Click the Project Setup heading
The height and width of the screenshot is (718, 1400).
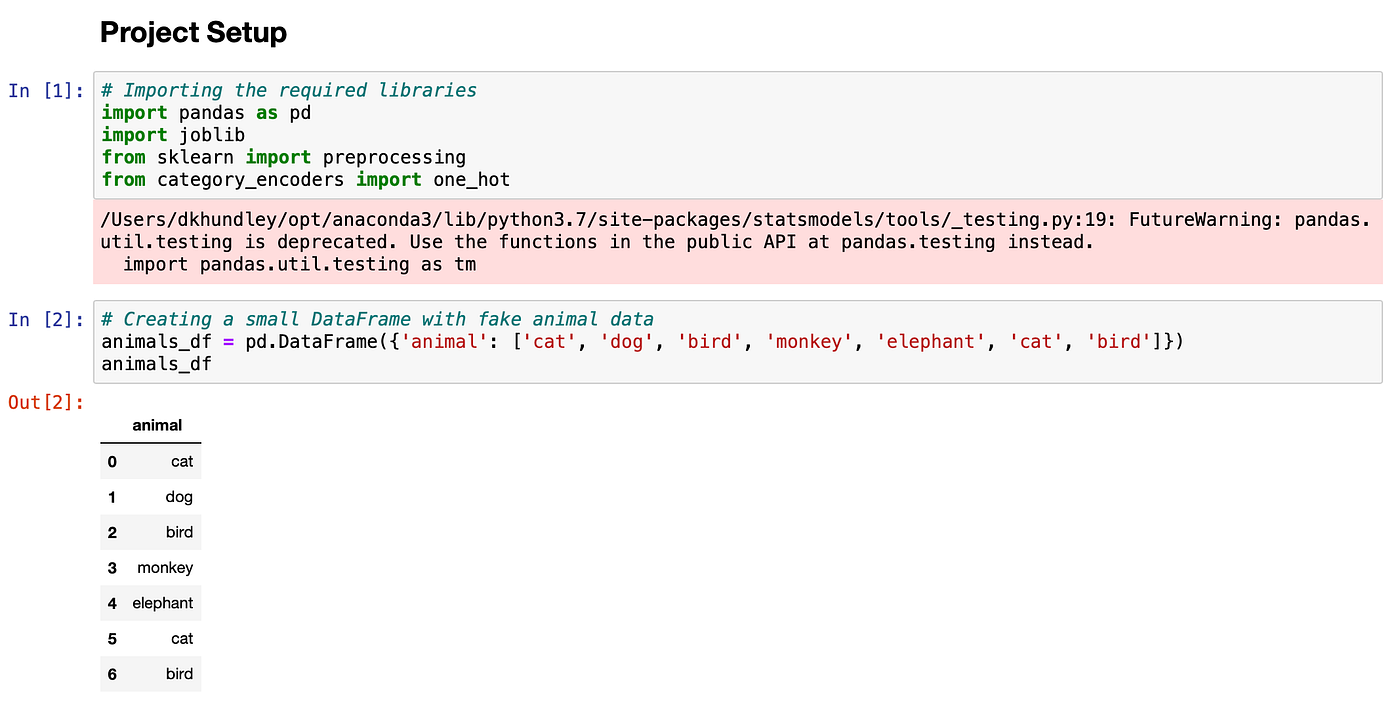pos(193,32)
